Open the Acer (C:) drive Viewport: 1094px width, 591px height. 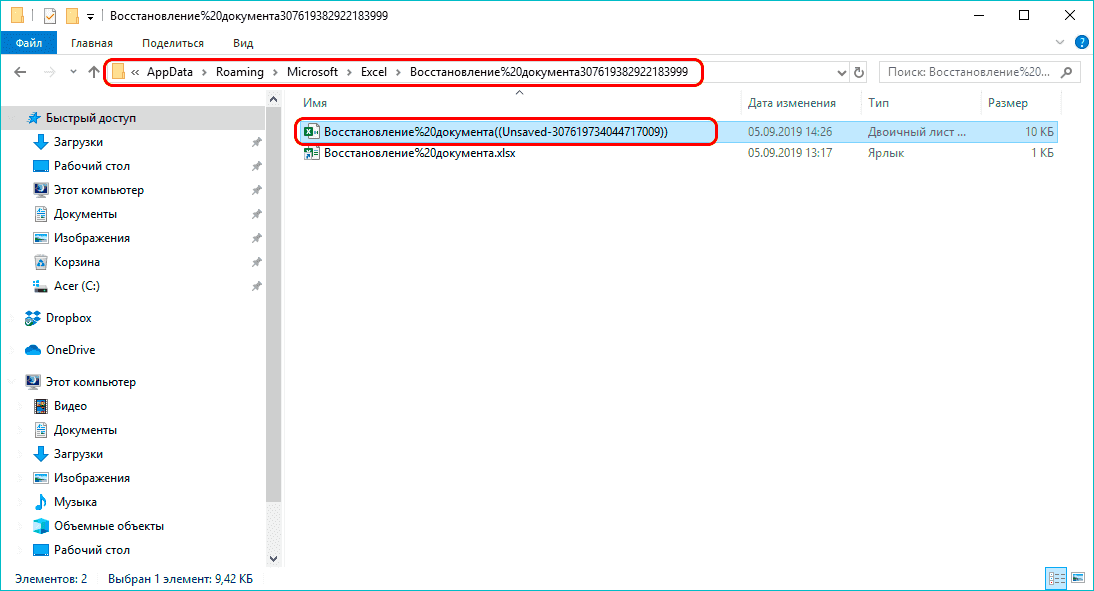[77, 286]
